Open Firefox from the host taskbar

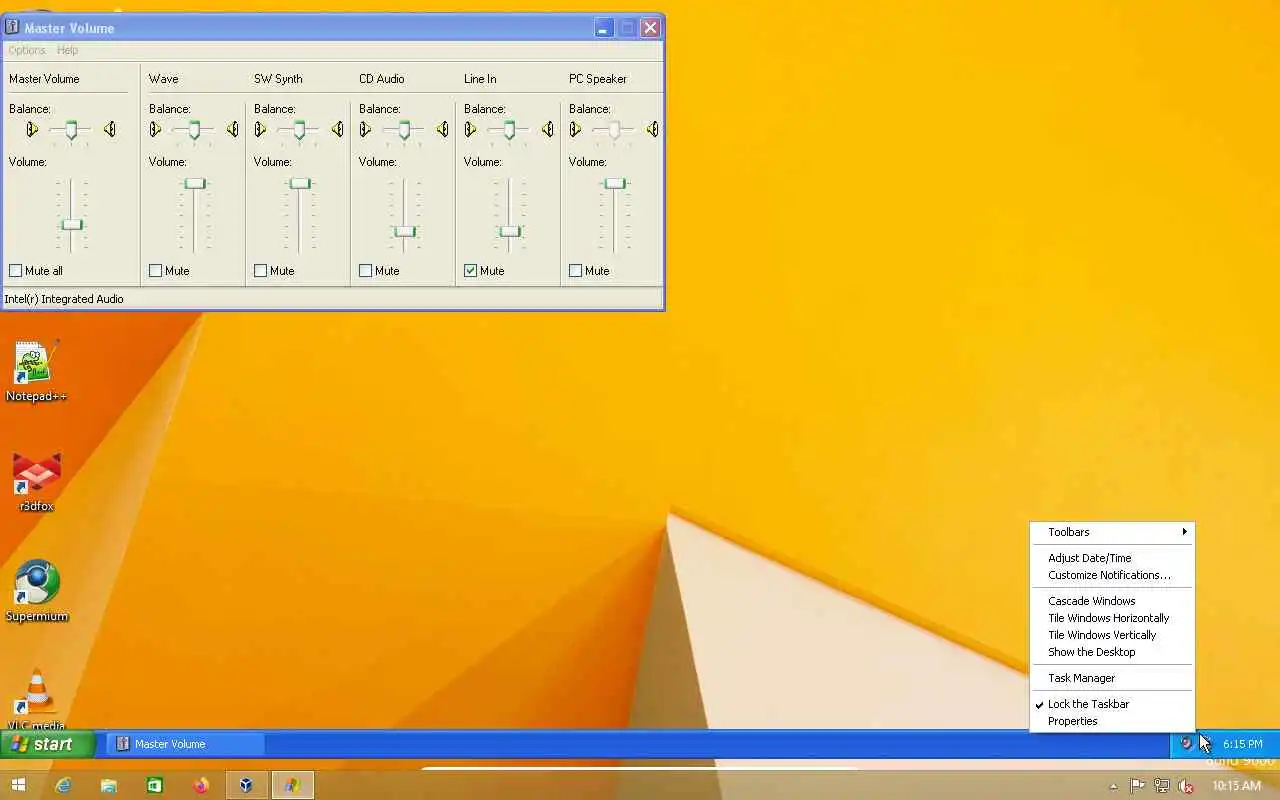(x=200, y=785)
